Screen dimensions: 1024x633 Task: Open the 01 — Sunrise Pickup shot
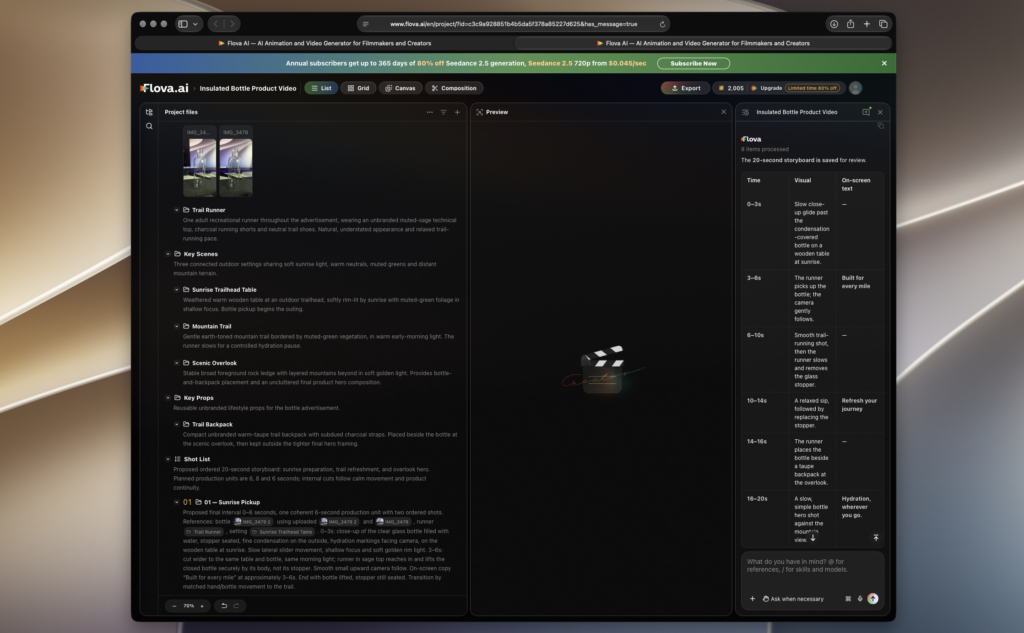(x=232, y=502)
